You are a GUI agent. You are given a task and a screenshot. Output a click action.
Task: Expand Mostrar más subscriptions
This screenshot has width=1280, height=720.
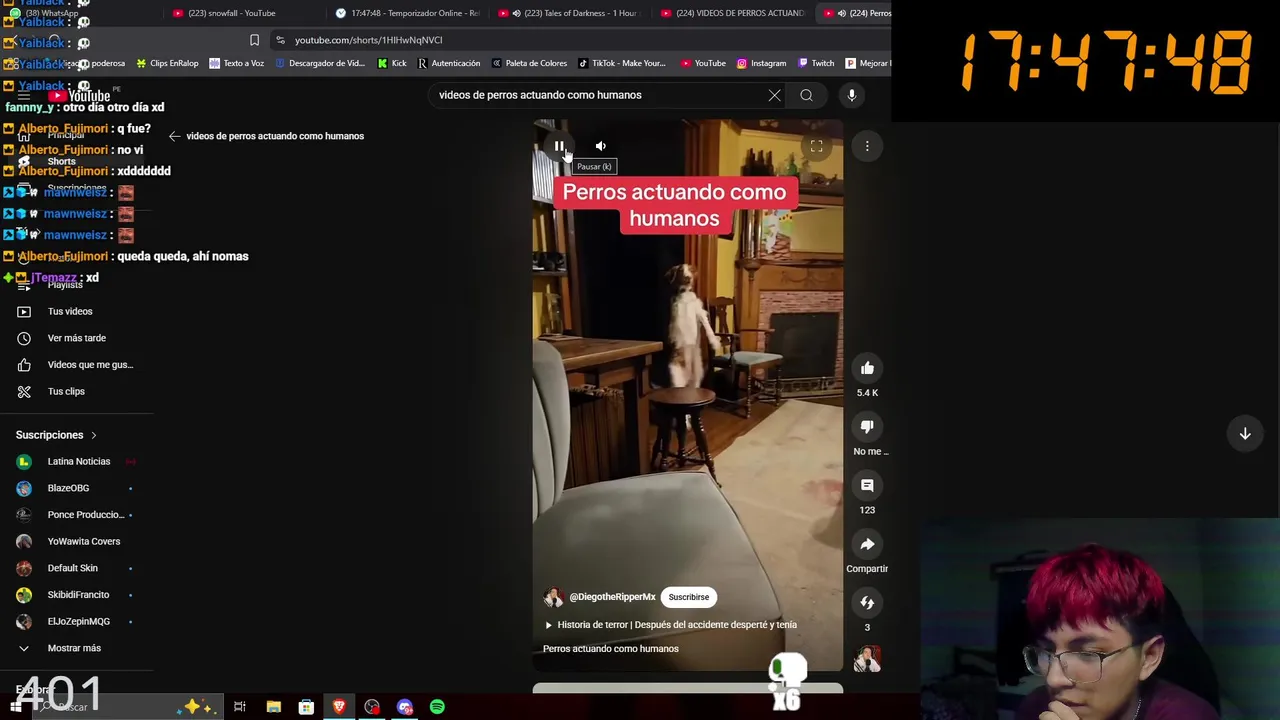pyautogui.click(x=76, y=648)
